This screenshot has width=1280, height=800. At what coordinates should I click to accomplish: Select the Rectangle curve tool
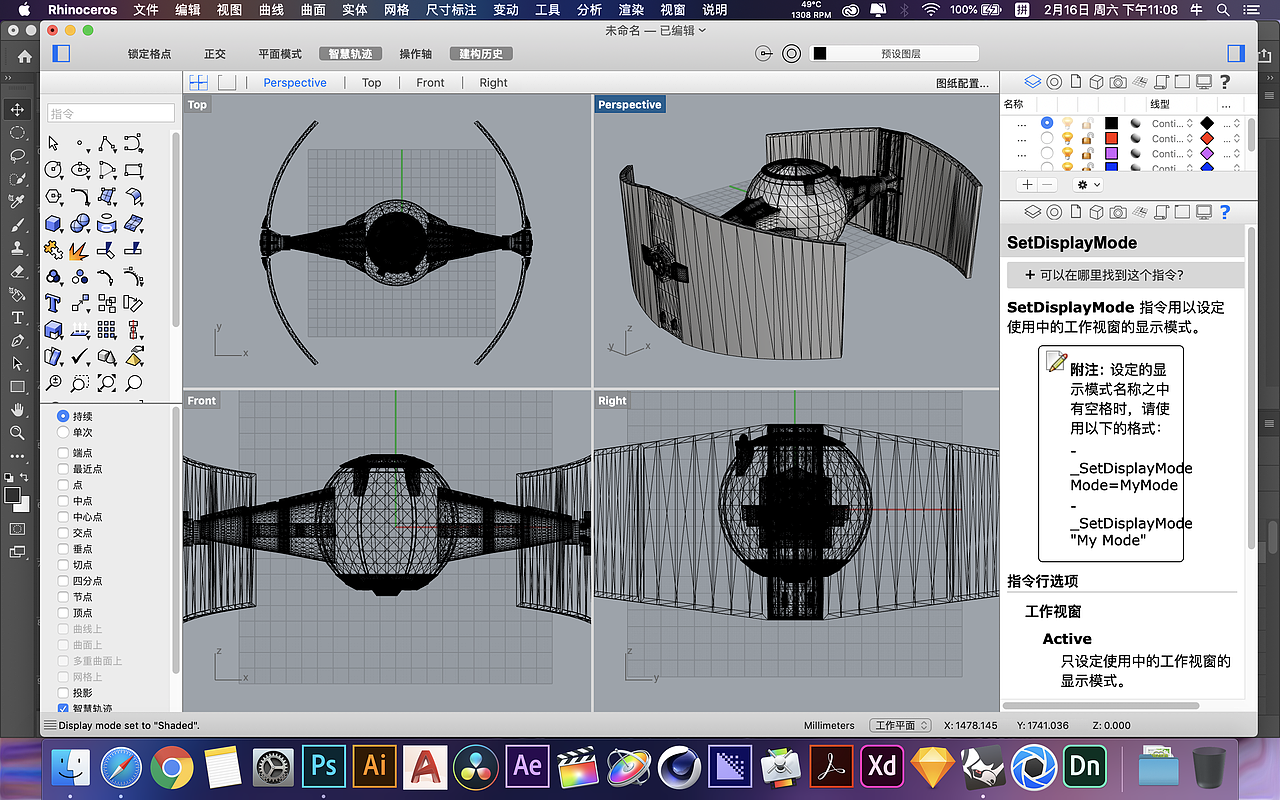pyautogui.click(x=134, y=170)
